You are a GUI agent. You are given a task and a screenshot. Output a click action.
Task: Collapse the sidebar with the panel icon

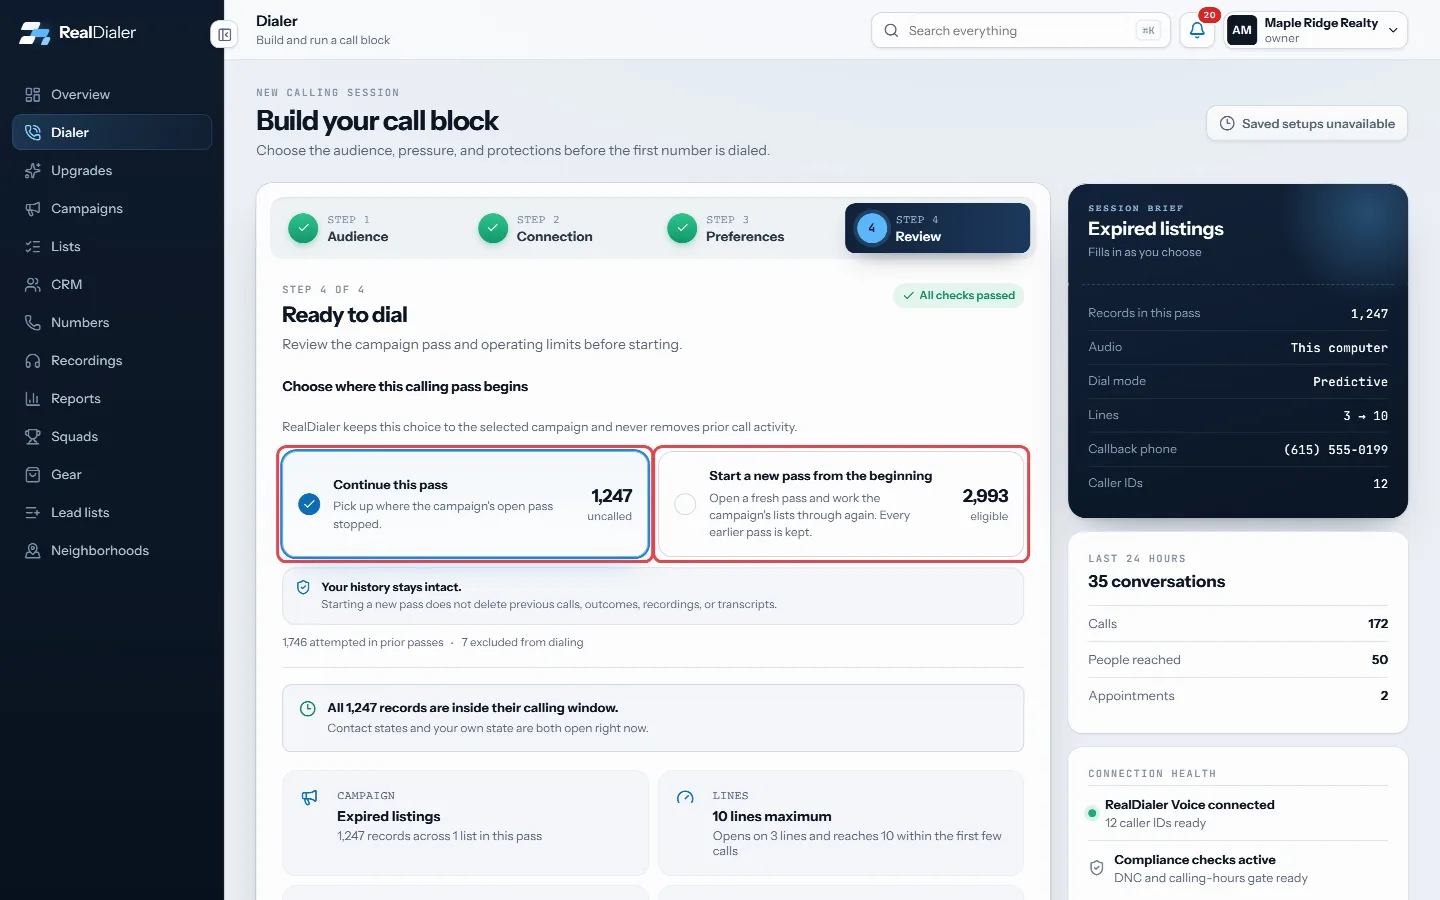[x=224, y=35]
